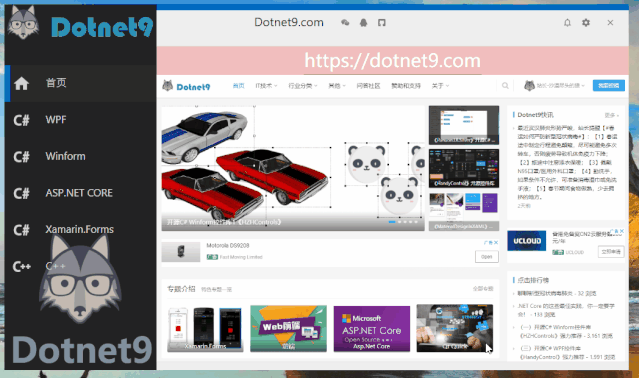Click the website search magnifier icon
639x378 pixels.
(x=505, y=86)
